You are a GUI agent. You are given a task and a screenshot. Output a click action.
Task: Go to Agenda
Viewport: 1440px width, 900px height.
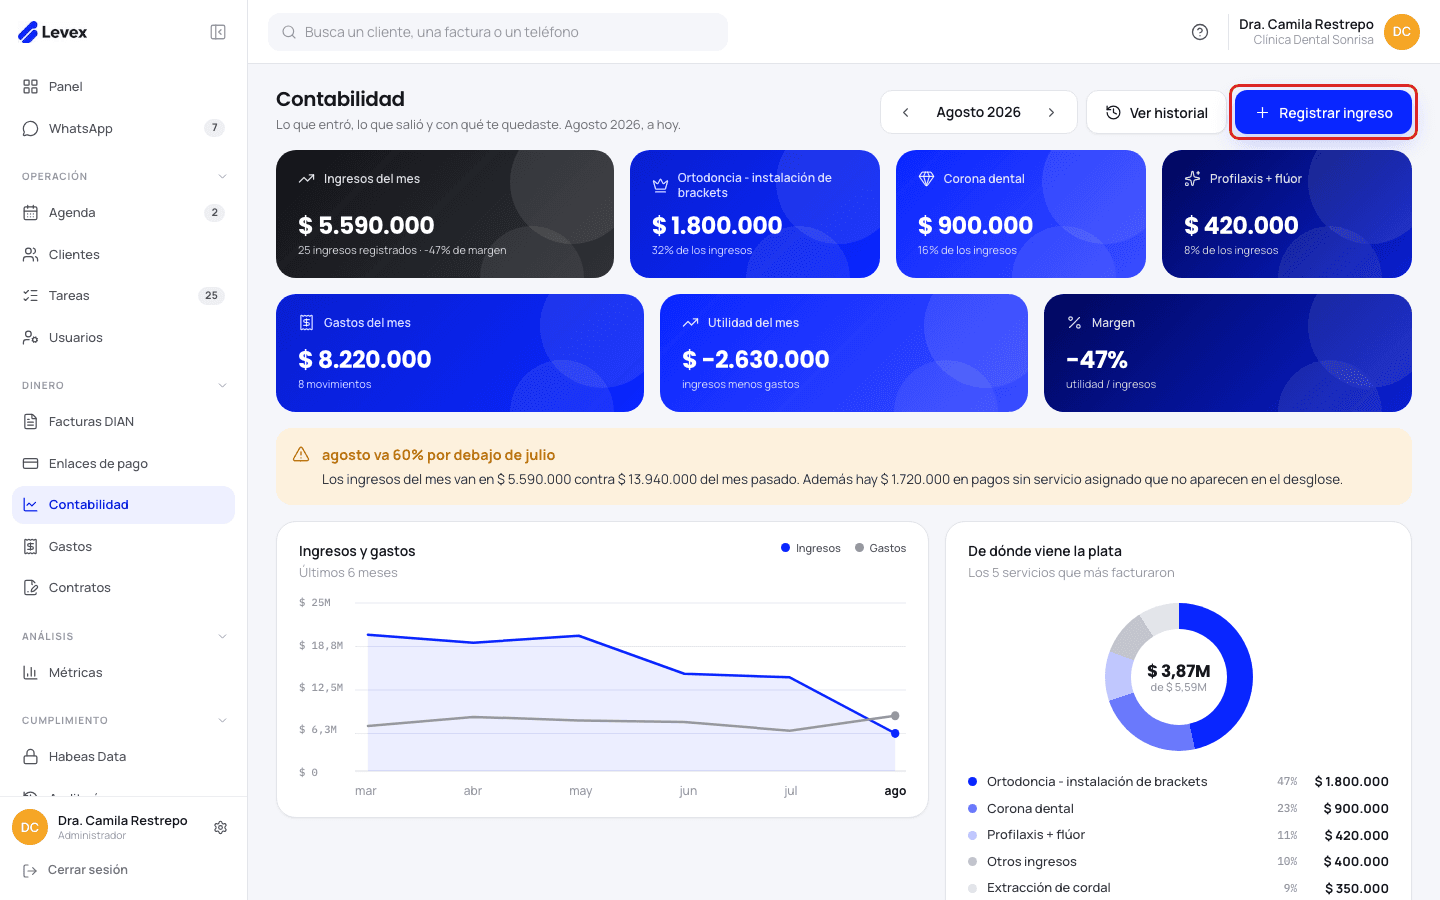123,213
